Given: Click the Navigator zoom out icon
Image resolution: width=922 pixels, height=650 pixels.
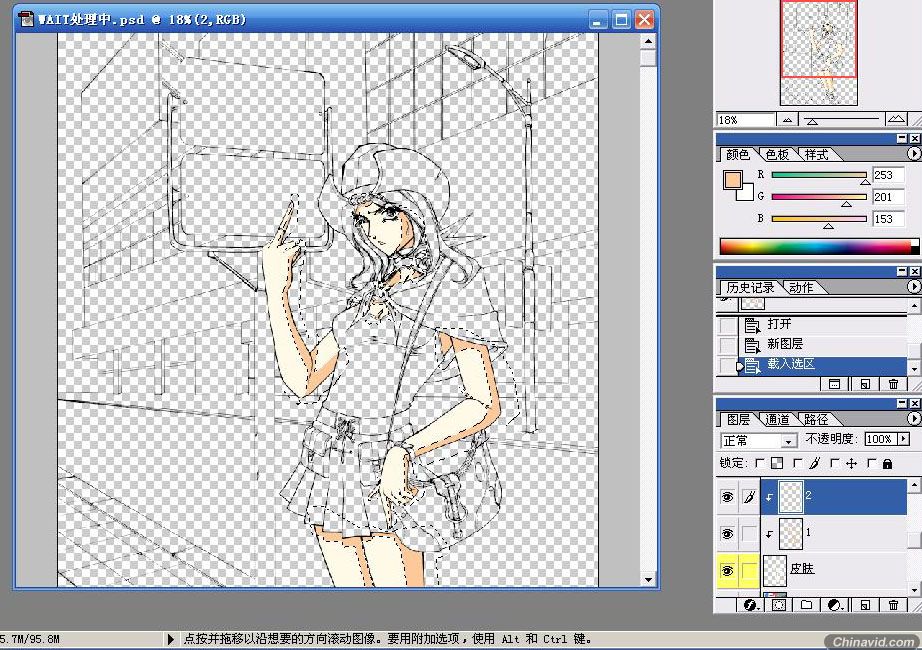Looking at the screenshot, I should click(x=787, y=120).
